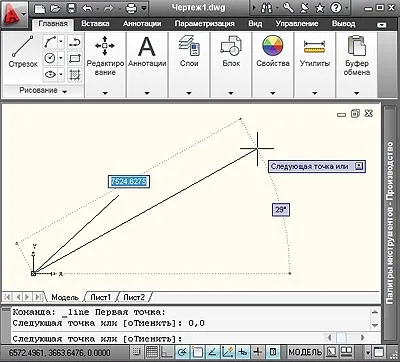Screen dimensions: 400x362
Task: Open the arc tool dropdown arrow
Action: click(61, 42)
